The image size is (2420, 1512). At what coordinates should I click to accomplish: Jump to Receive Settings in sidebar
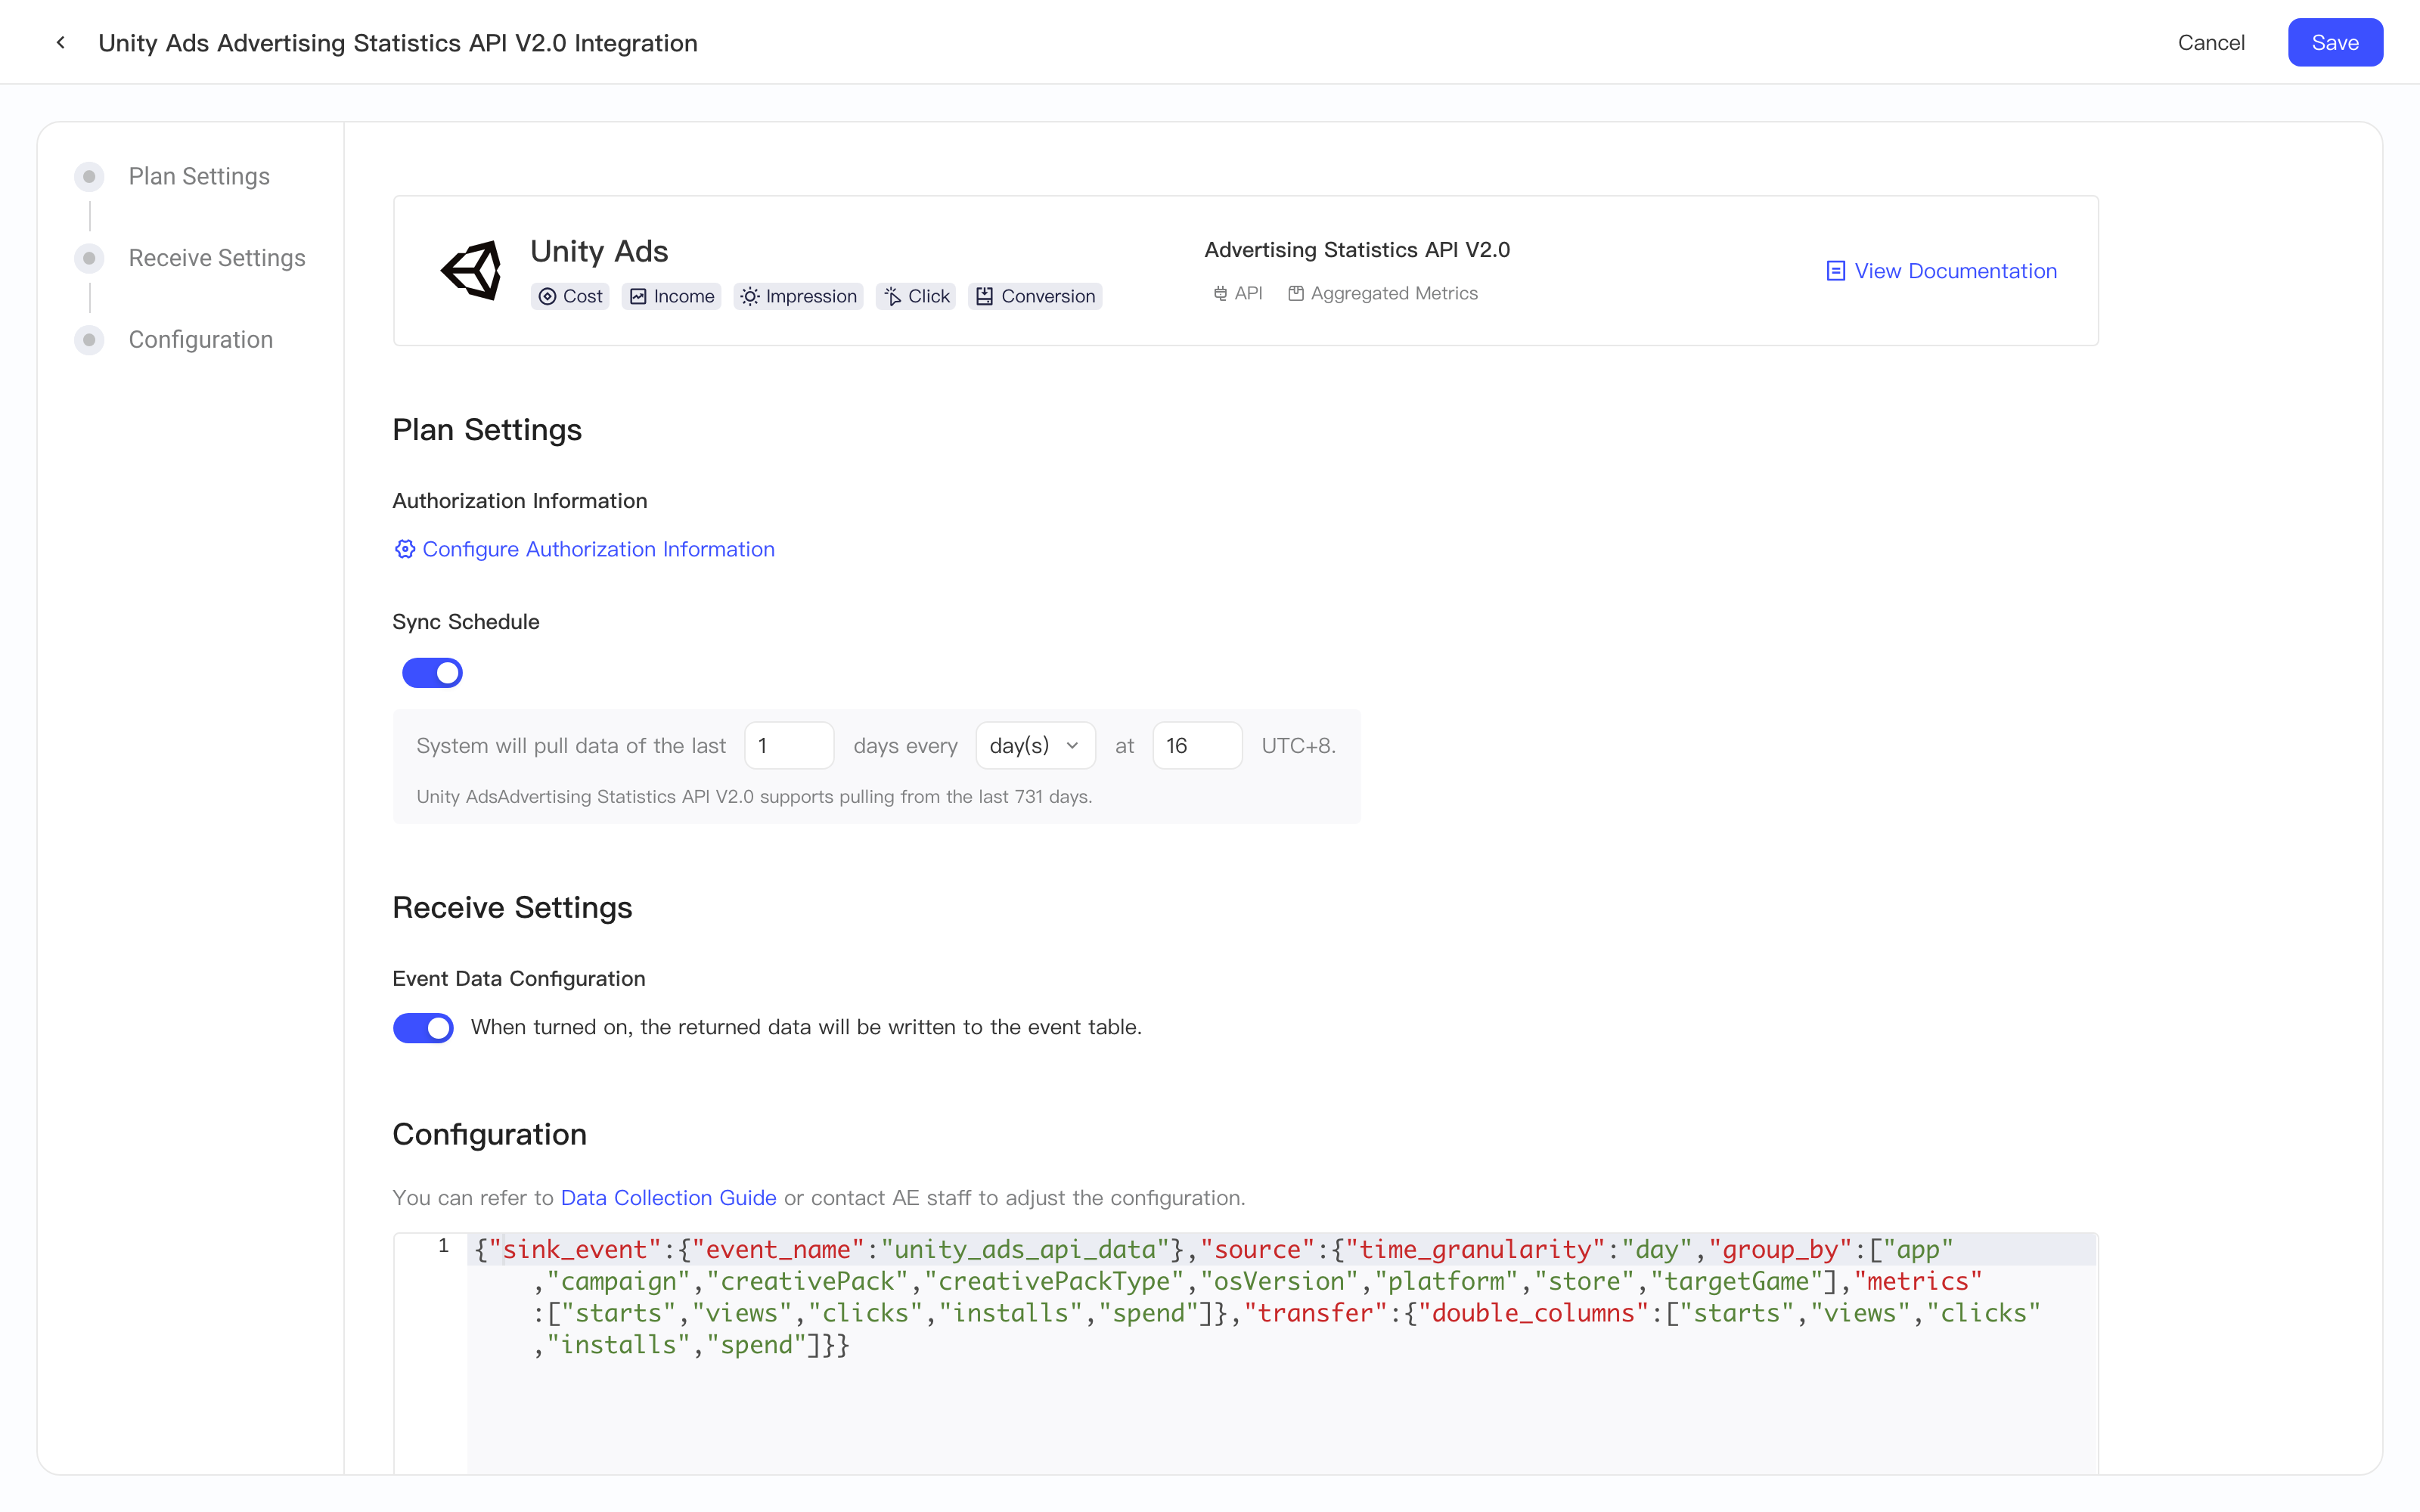[x=217, y=258]
